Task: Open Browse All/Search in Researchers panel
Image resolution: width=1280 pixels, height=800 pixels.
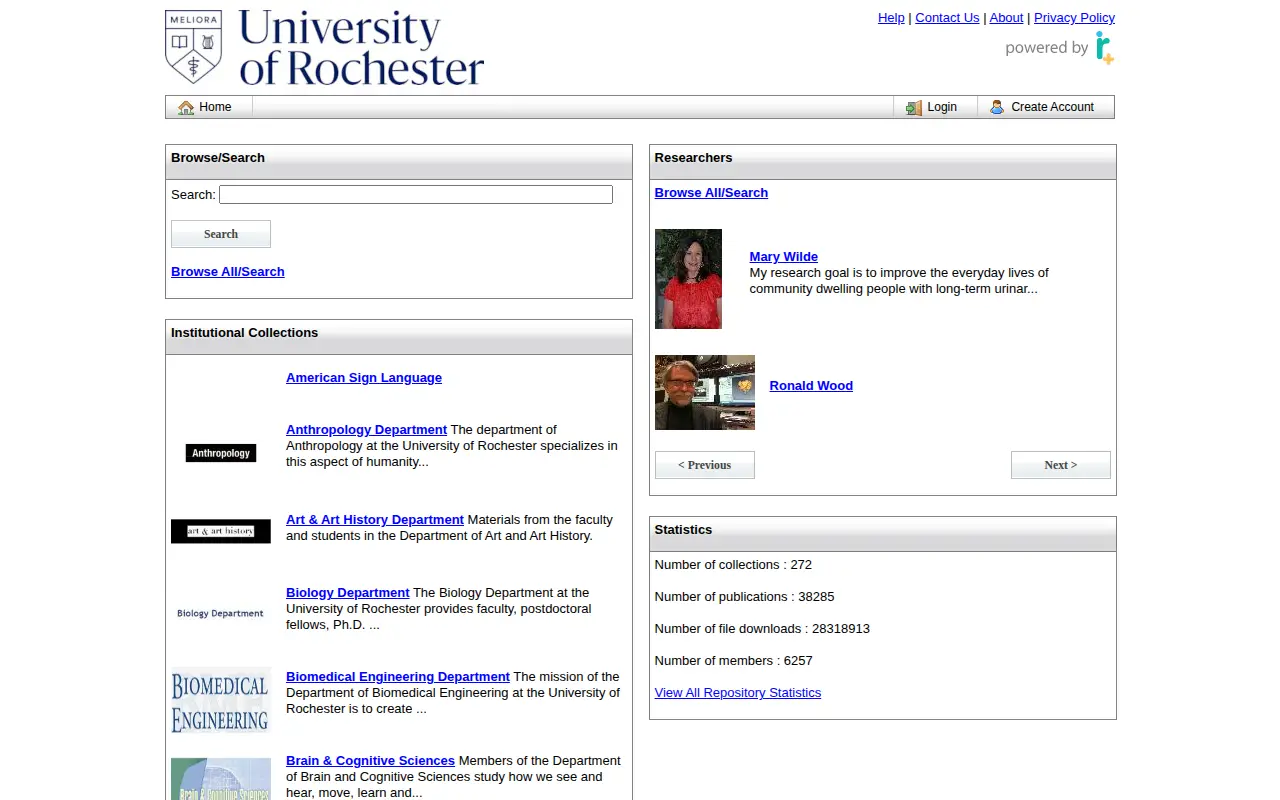Action: point(711,193)
